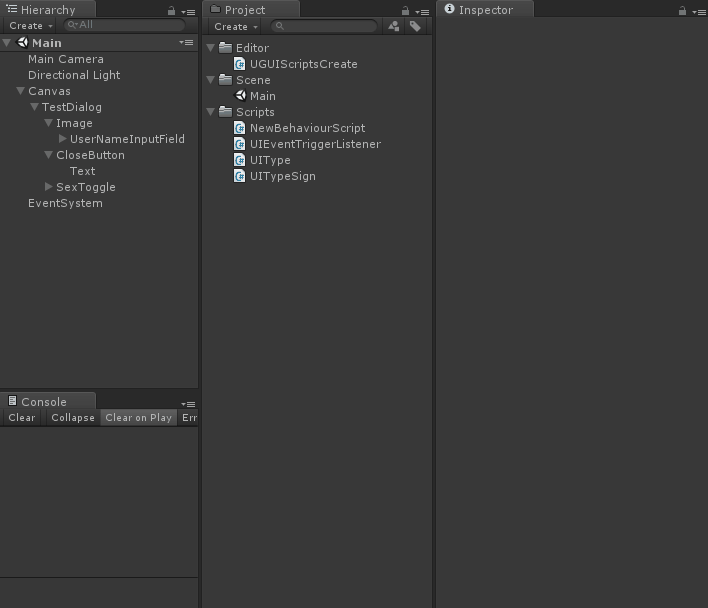Click the Search by Type icon in Project

pos(394,26)
